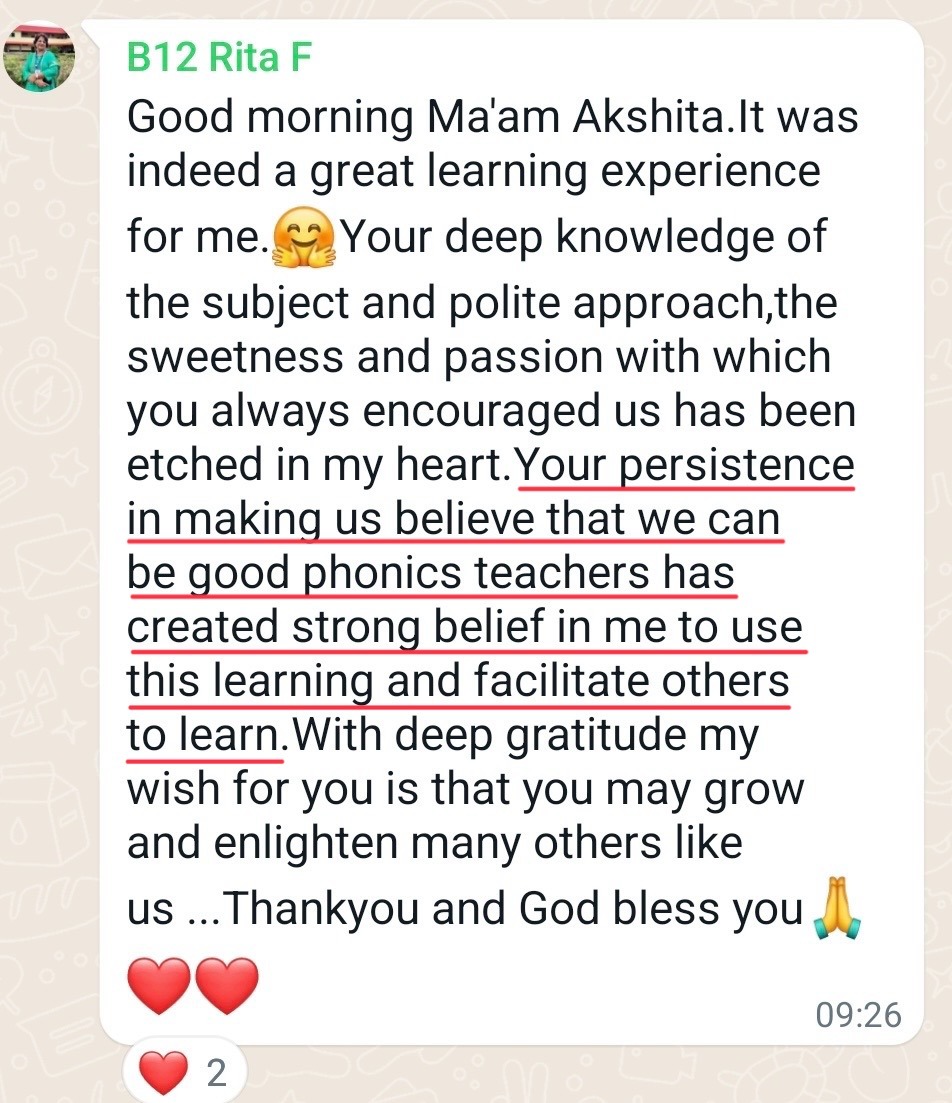Image resolution: width=952 pixels, height=1103 pixels.
Task: Open the sender's profile picture
Action: click(x=39, y=56)
